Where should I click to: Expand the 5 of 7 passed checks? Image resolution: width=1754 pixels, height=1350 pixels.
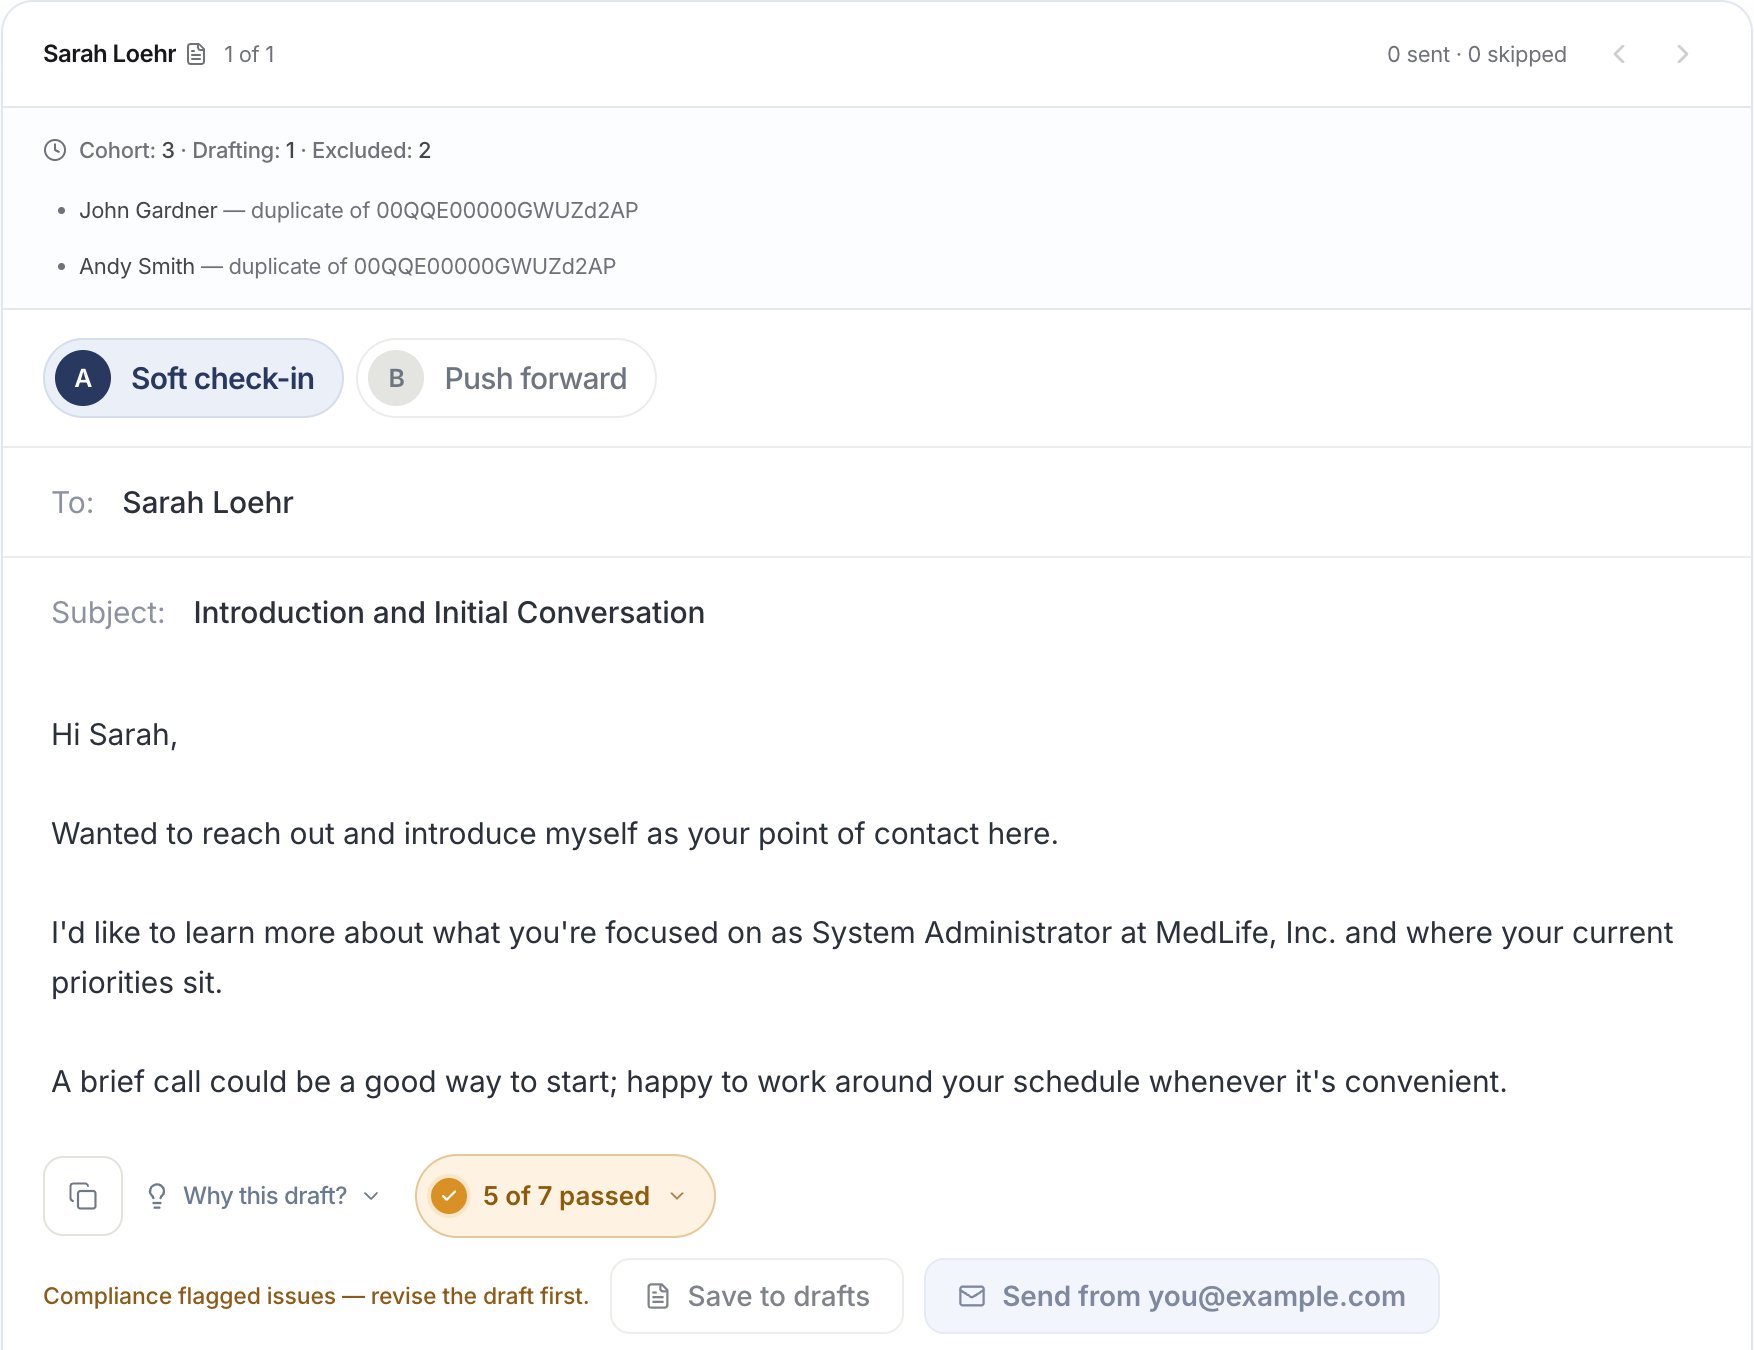click(x=565, y=1196)
